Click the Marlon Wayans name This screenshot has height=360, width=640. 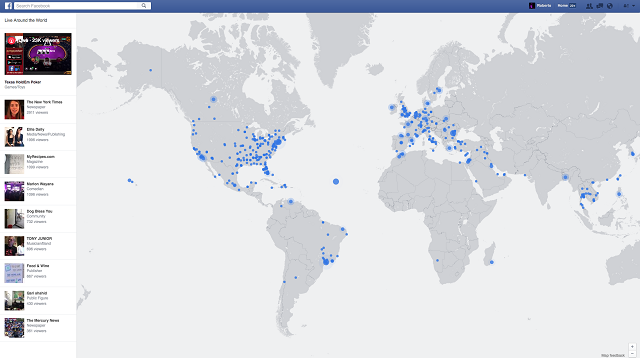coord(40,184)
